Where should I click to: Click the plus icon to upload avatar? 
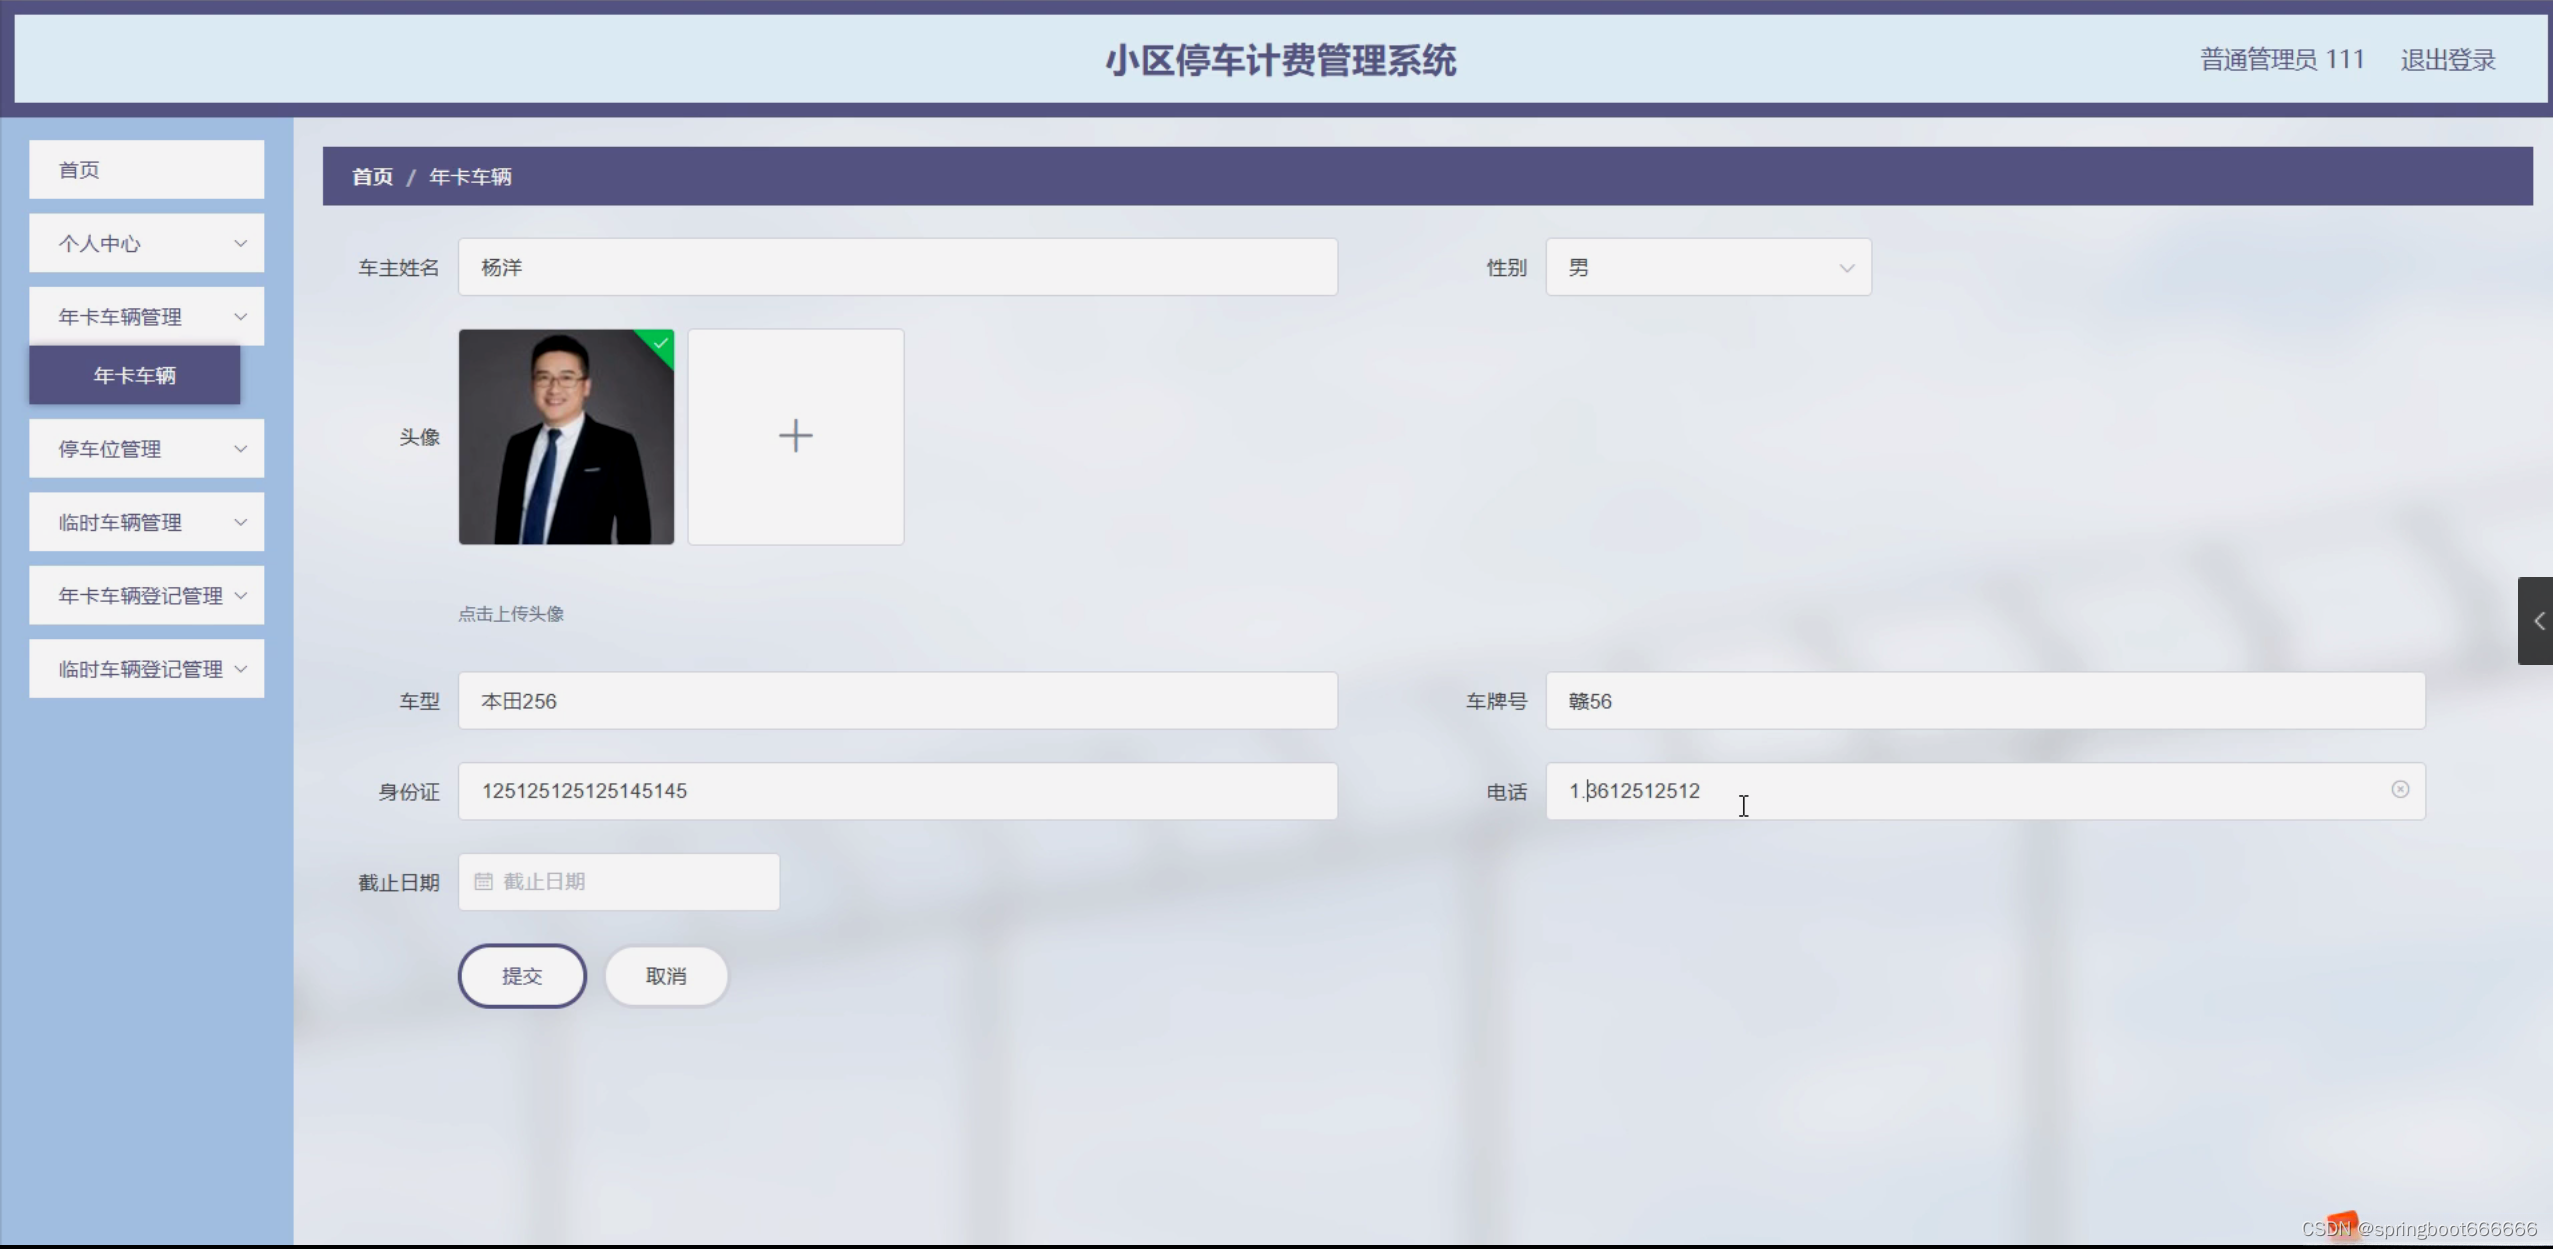point(795,436)
